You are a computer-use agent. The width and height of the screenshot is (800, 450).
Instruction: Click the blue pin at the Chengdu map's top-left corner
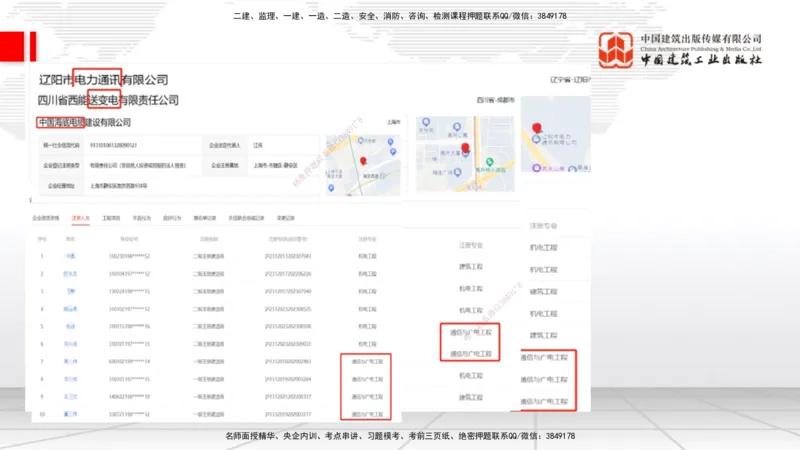[x=426, y=122]
